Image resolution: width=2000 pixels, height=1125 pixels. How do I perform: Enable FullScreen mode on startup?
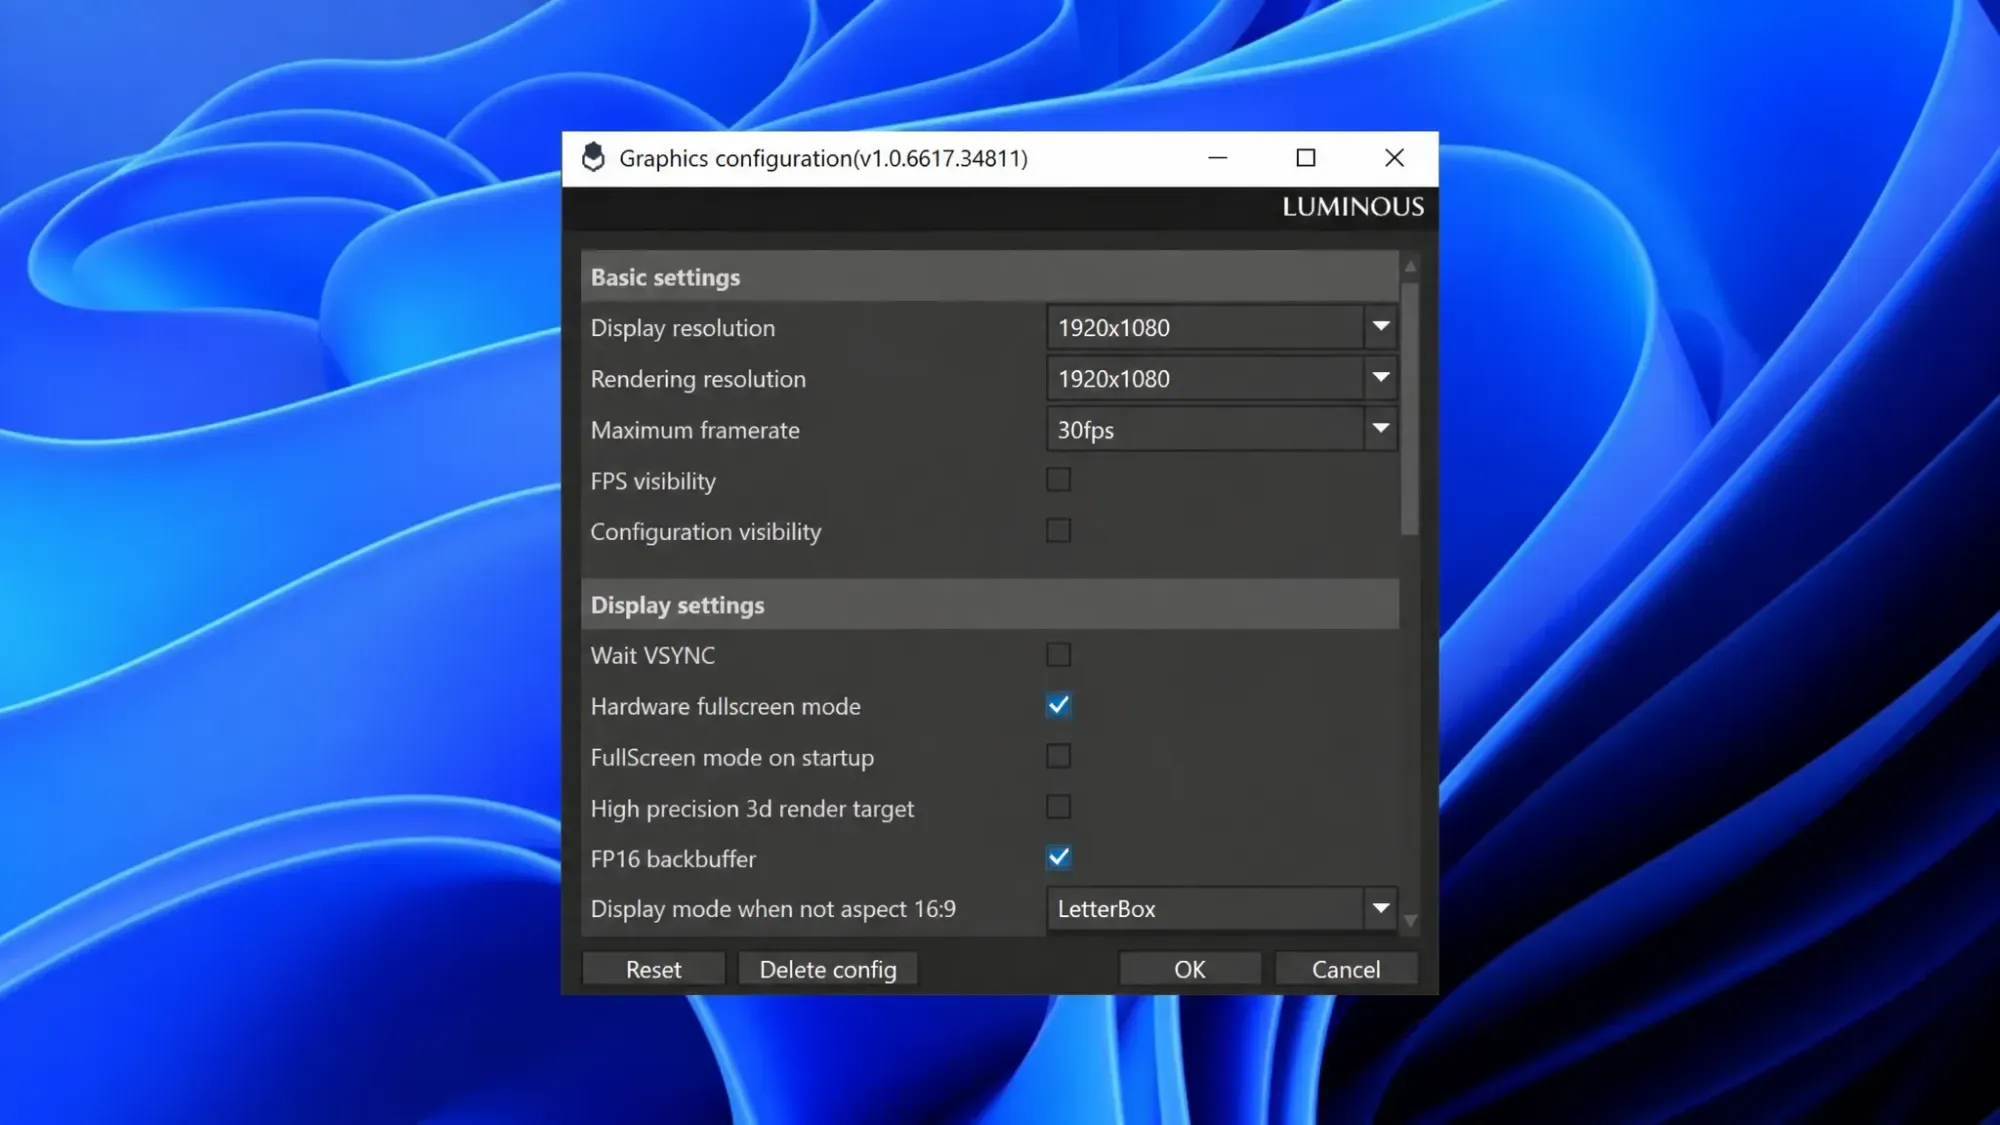pyautogui.click(x=1058, y=757)
